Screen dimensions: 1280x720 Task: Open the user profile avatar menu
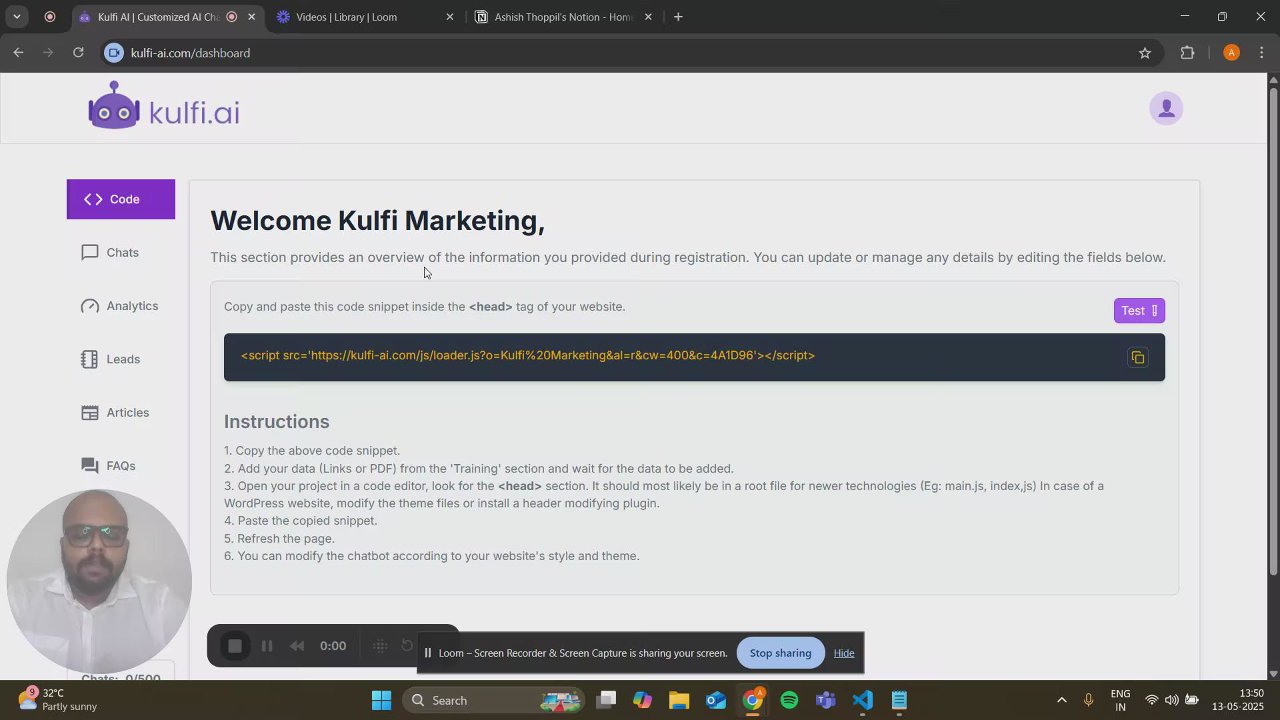coord(1166,108)
